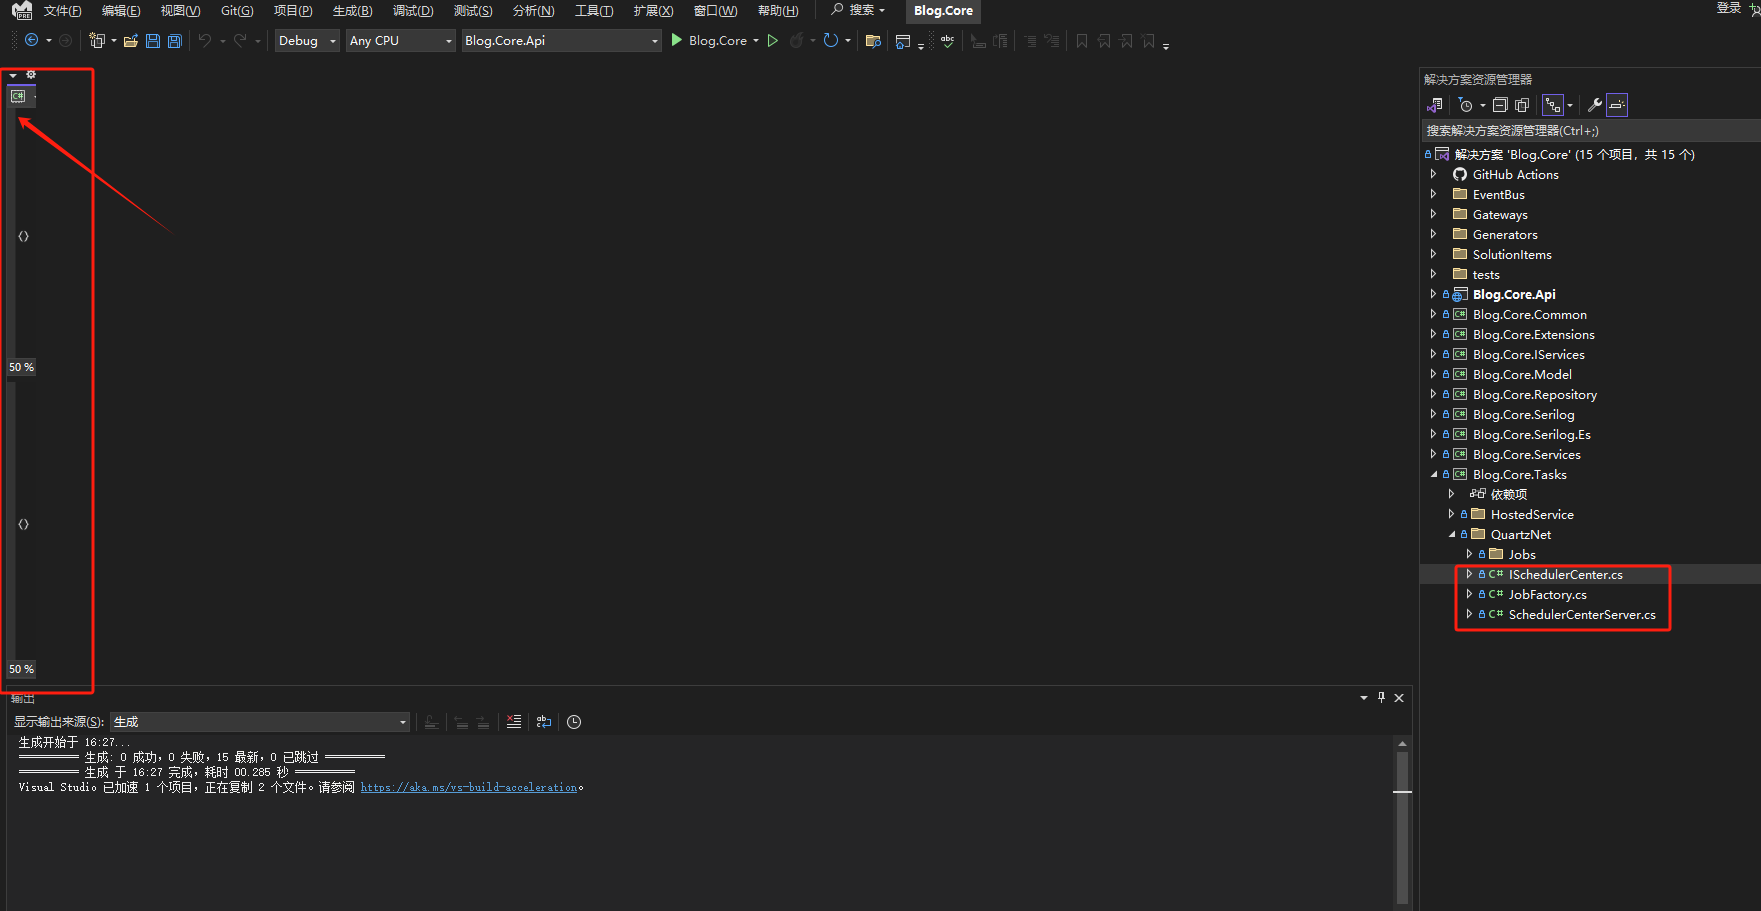Toggle preview selected items button
Viewport: 1761px width, 911px height.
[1617, 105]
